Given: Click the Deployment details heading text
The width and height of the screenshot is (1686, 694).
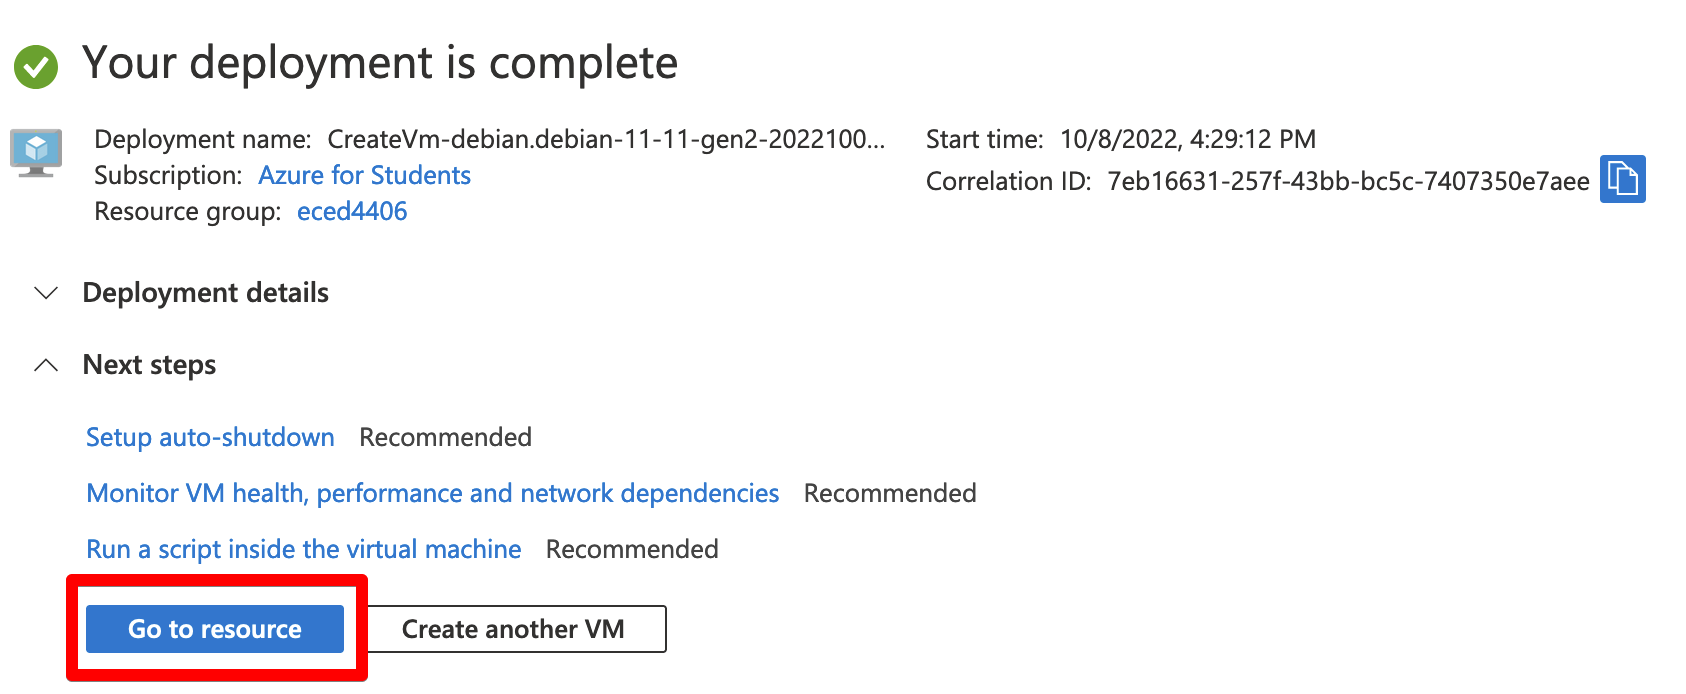Looking at the screenshot, I should [x=205, y=293].
